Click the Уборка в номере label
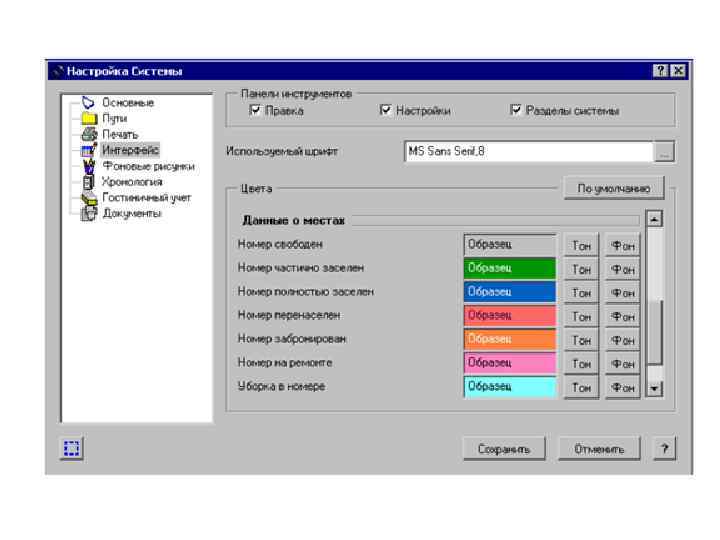This screenshot has width=720, height=540. click(x=281, y=387)
